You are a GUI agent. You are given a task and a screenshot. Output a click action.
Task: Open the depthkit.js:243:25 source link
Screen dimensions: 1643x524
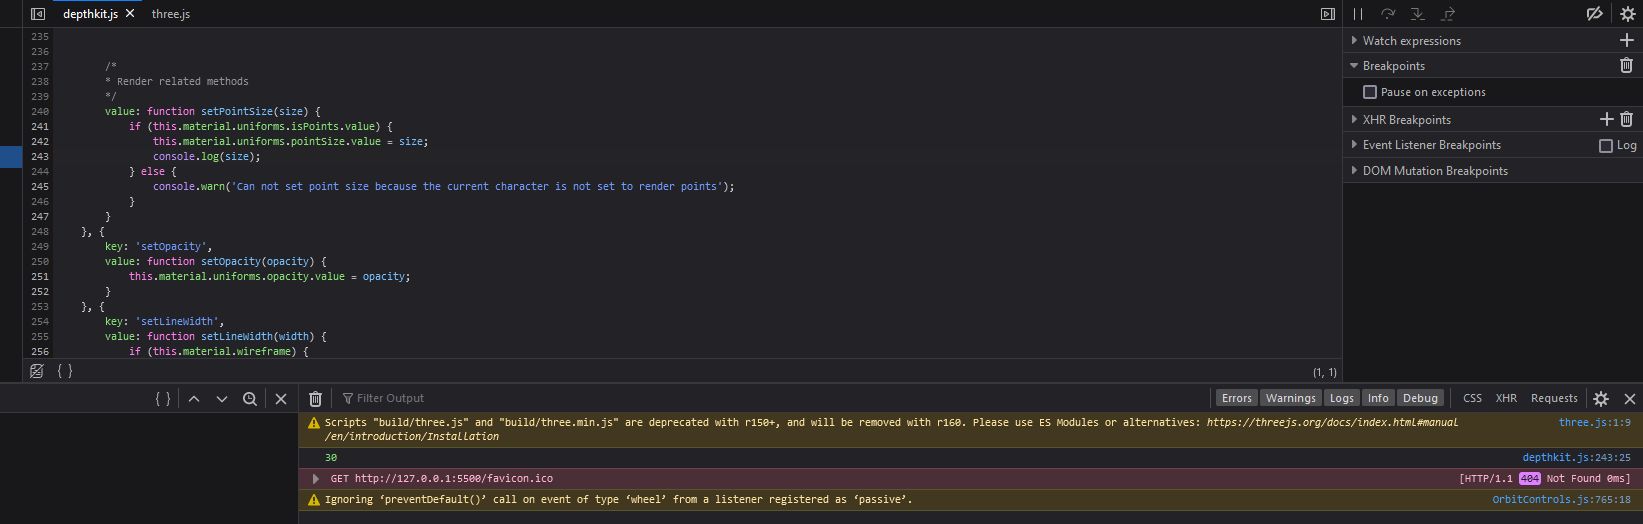pyautogui.click(x=1576, y=458)
